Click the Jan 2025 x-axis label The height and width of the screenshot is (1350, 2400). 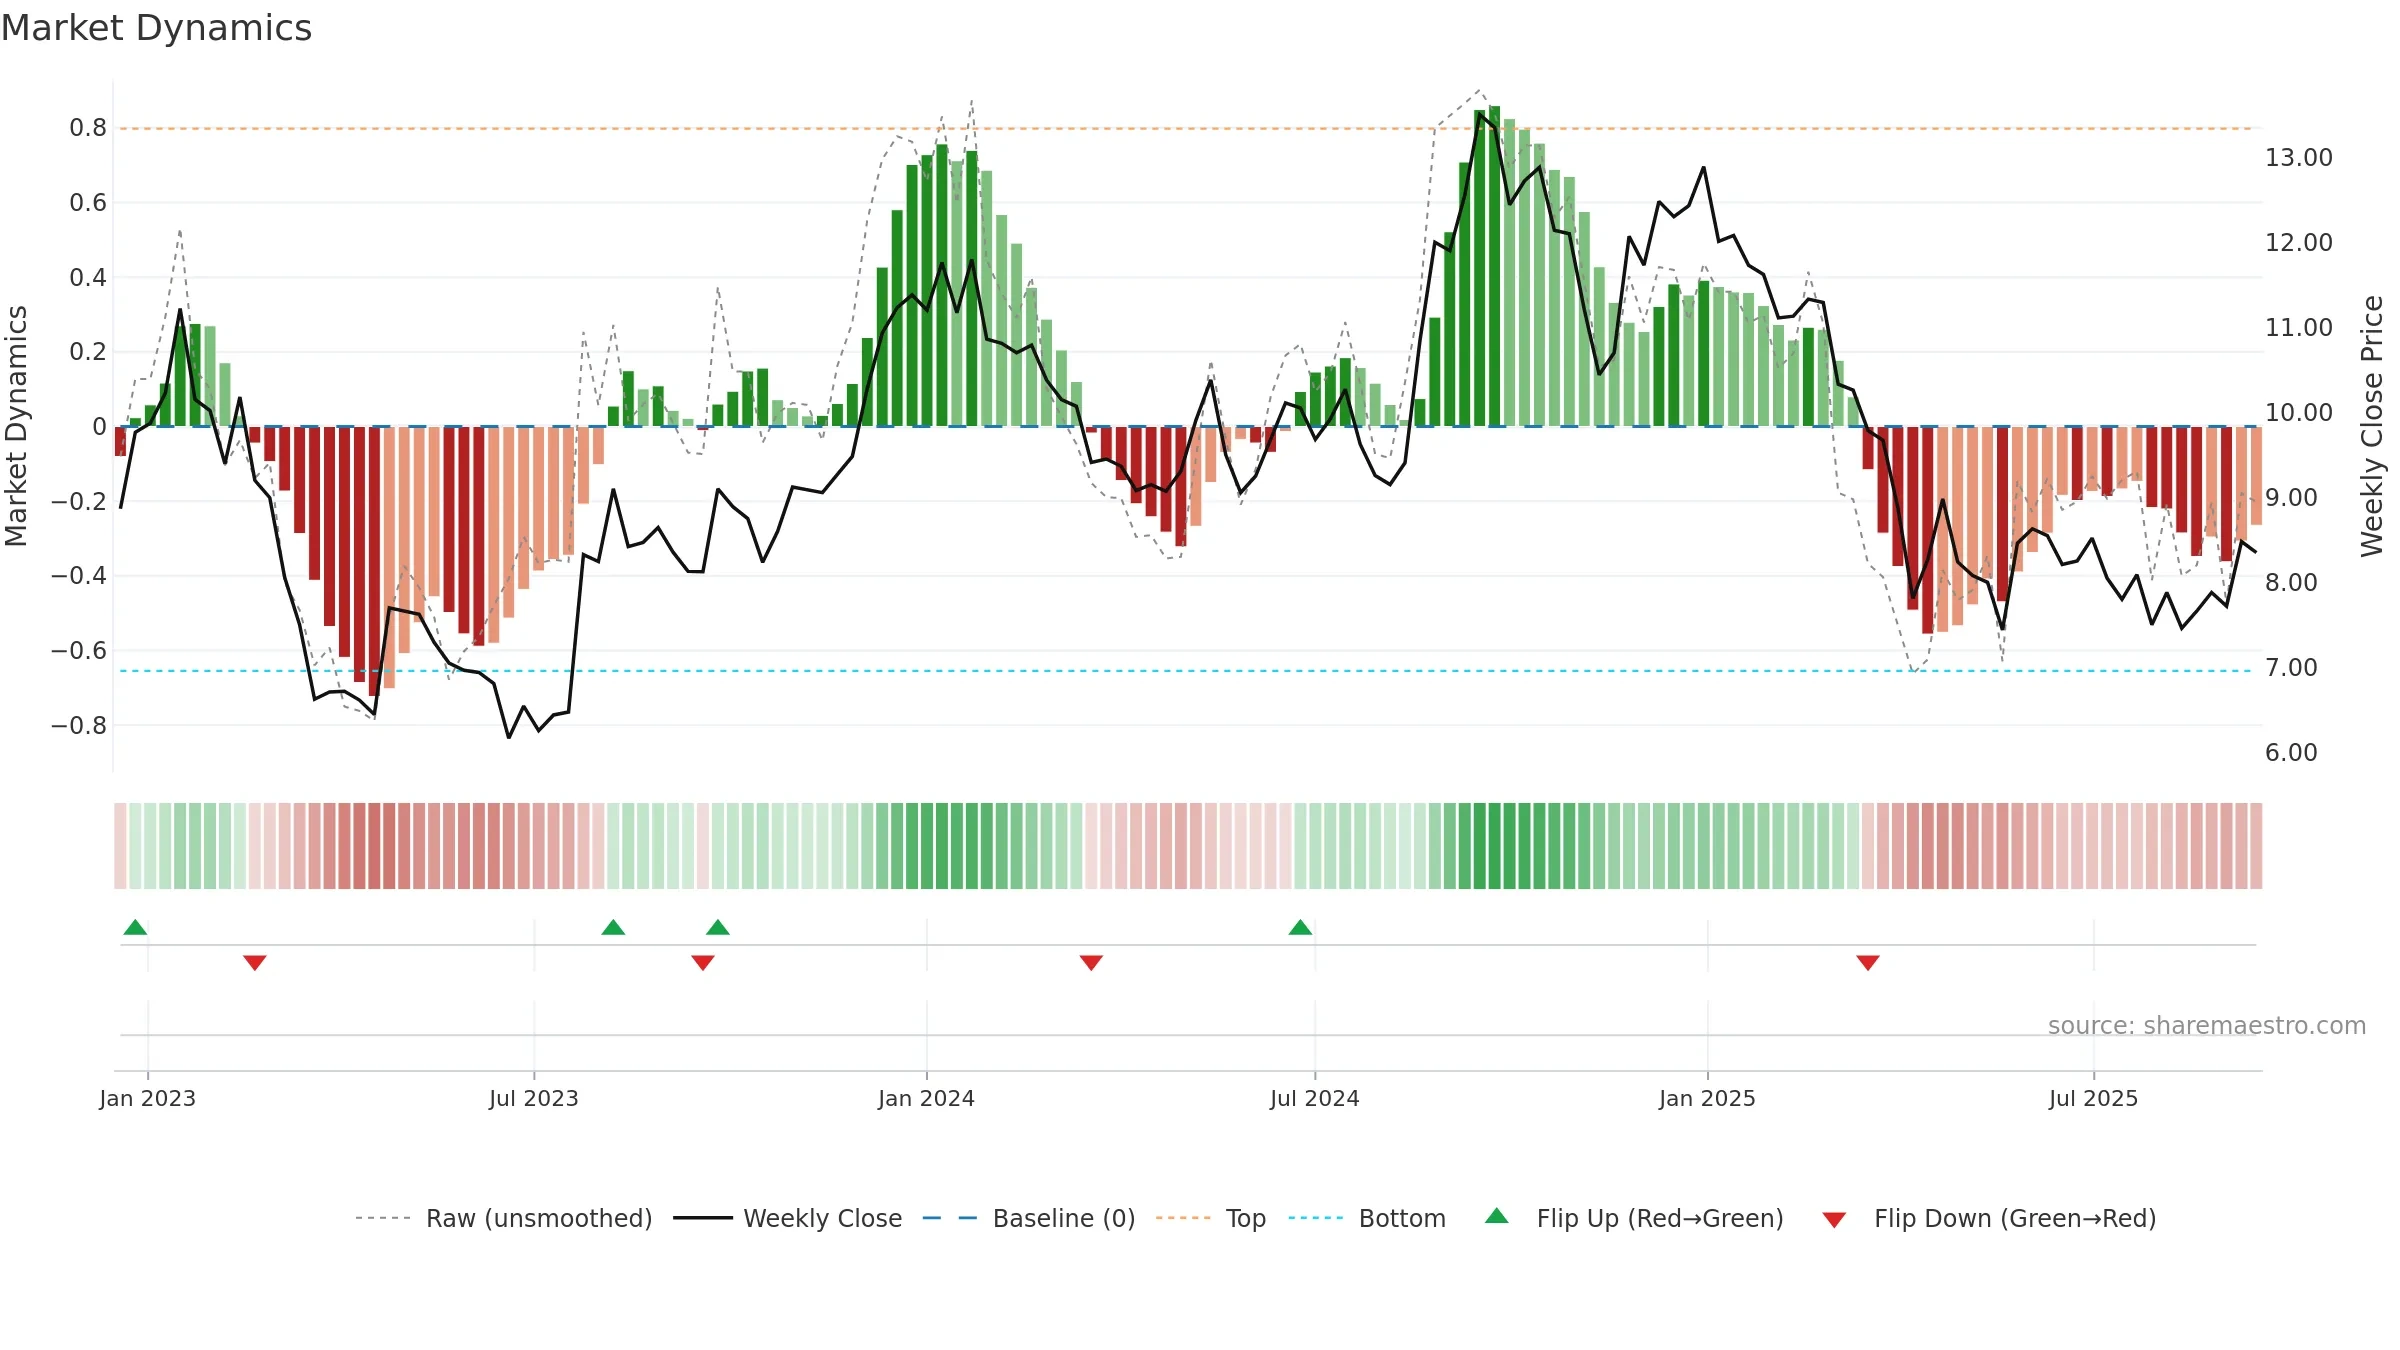[1708, 1098]
